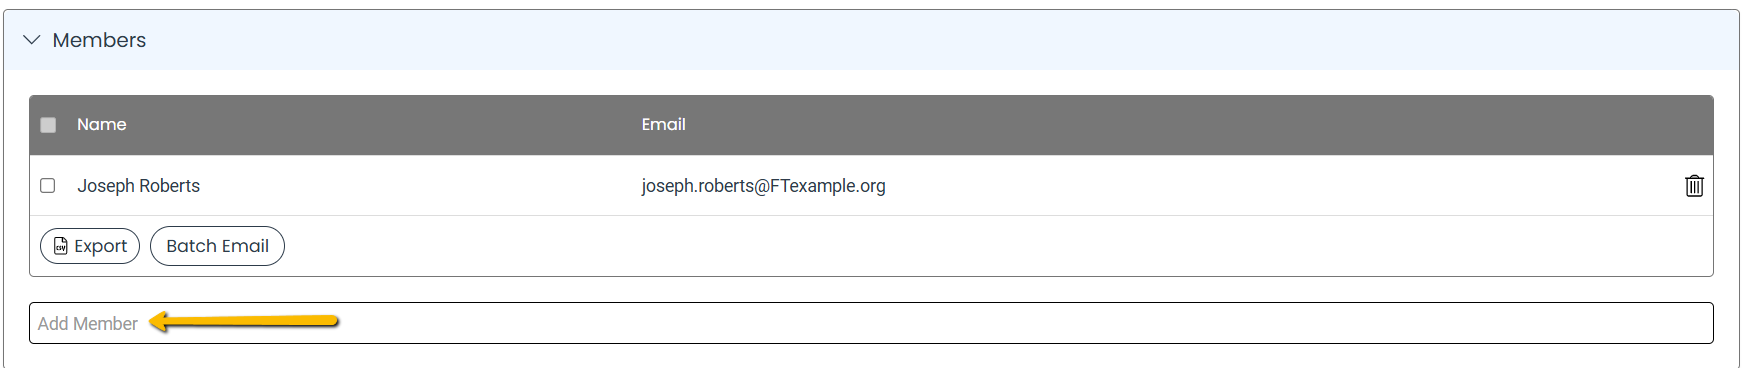Focus the Add Member input field
Viewport: 1750px width, 368px height.
coord(871,323)
